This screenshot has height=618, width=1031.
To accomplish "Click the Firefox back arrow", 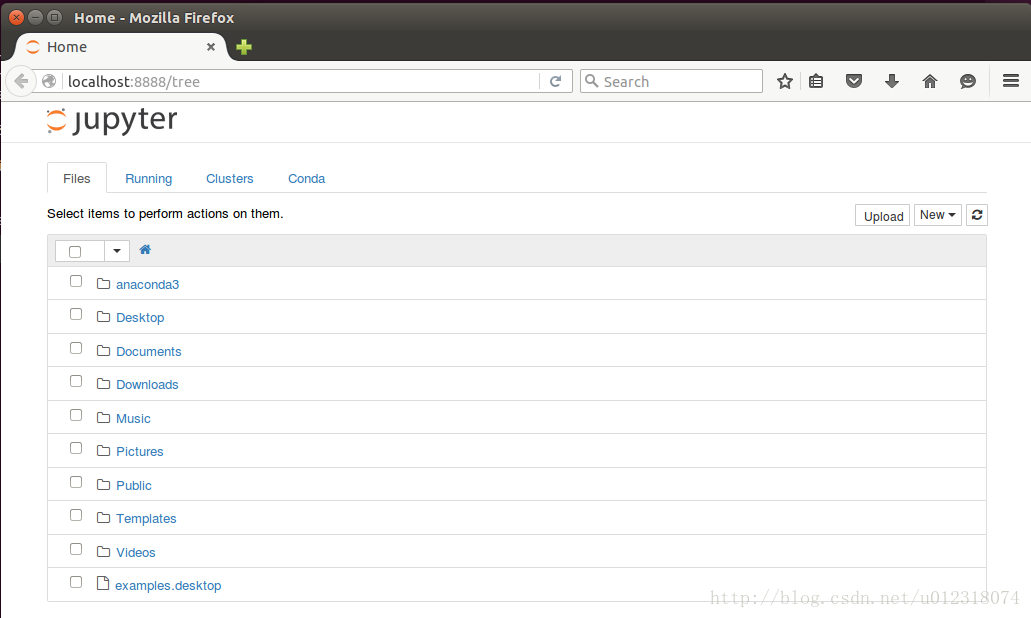I will [x=21, y=82].
